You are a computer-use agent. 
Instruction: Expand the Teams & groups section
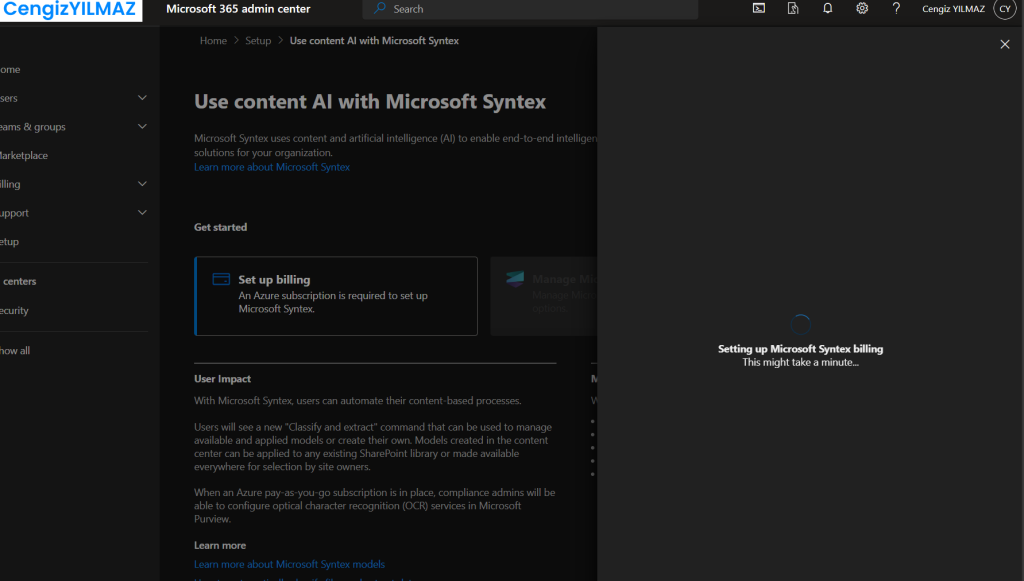point(142,127)
